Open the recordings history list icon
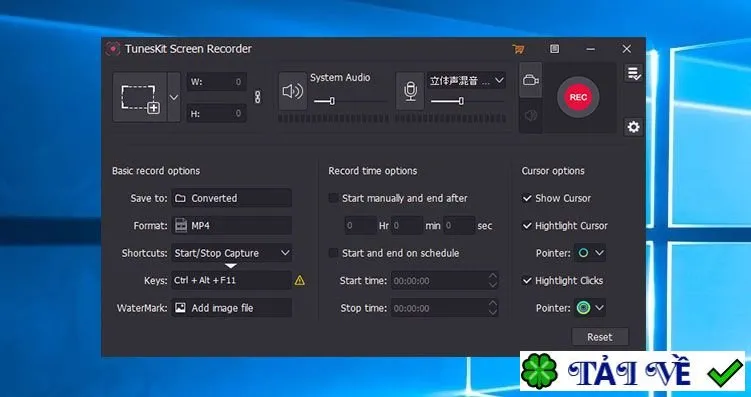Screen dimensions: 751x397 (x=633, y=73)
